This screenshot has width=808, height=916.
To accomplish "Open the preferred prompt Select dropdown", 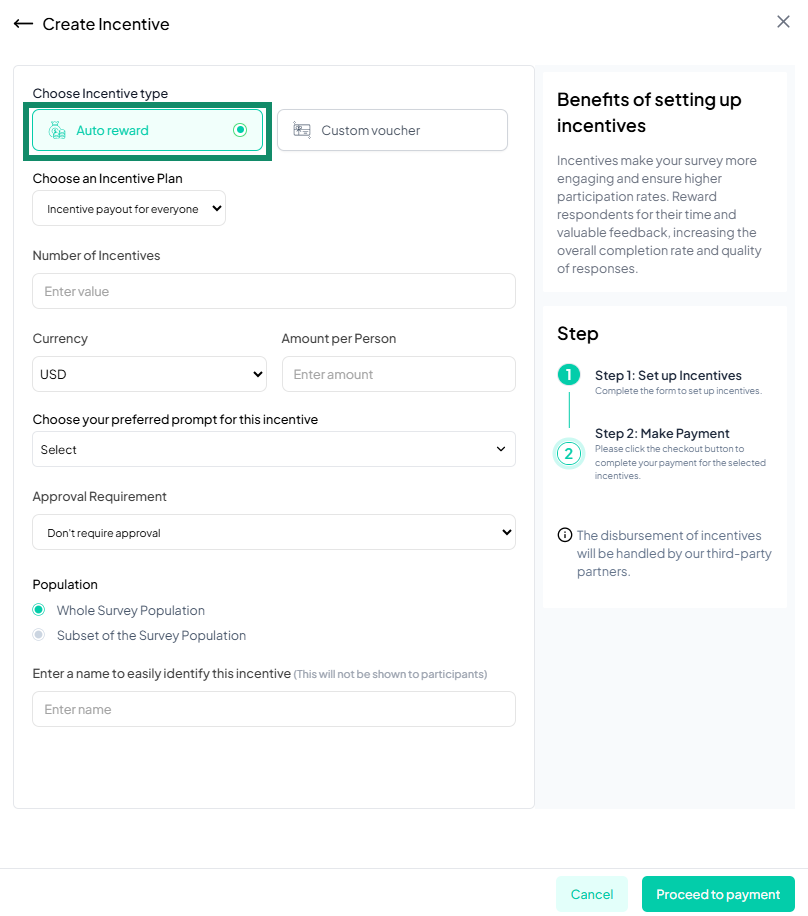I will click(274, 449).
